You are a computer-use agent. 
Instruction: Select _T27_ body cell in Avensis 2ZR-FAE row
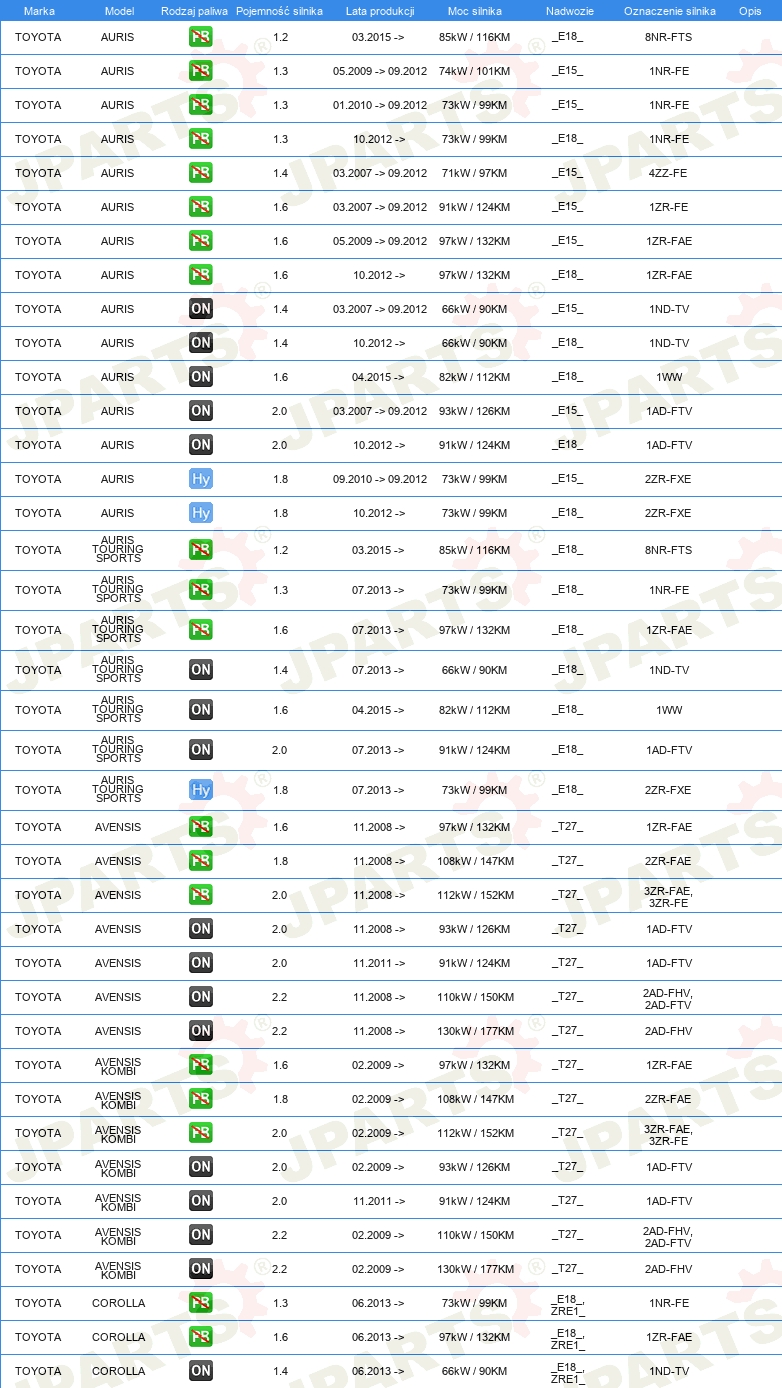coord(567,861)
